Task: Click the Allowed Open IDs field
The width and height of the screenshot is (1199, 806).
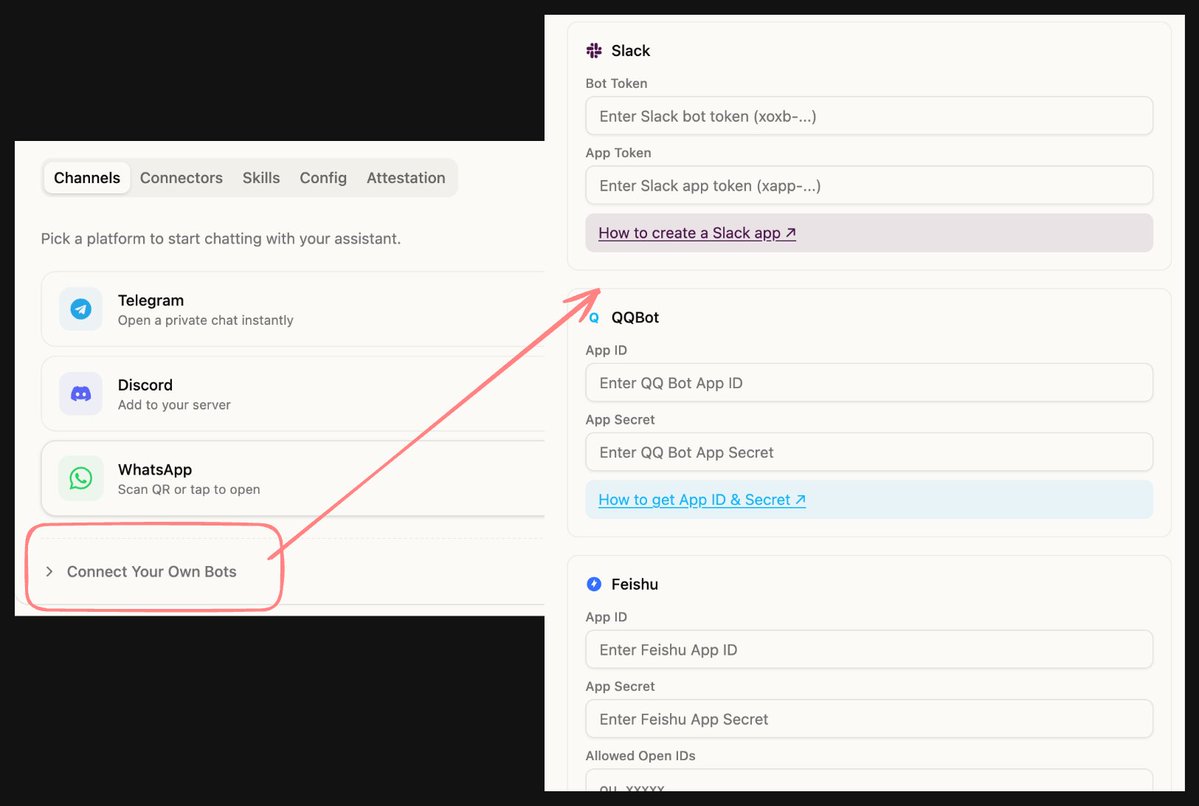Action: pyautogui.click(x=869, y=781)
